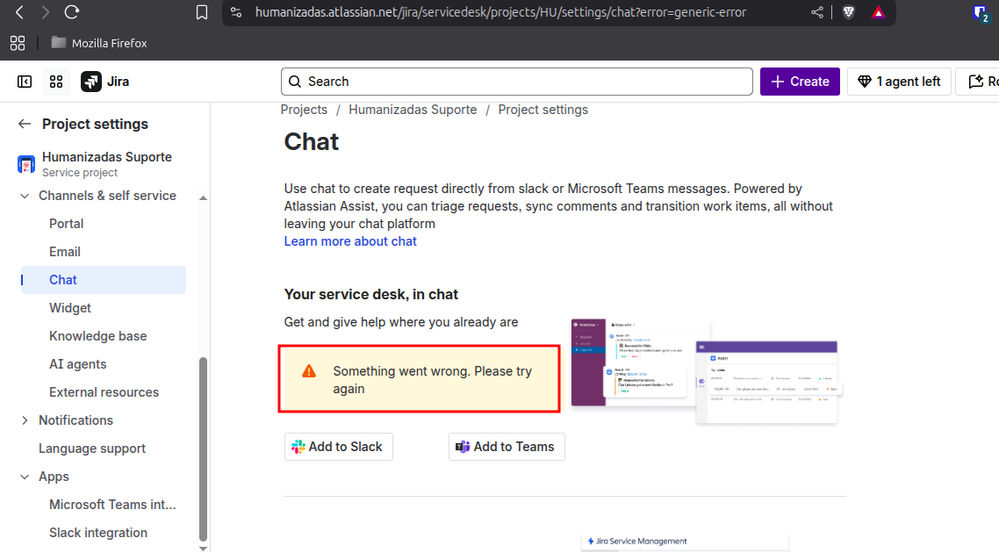Click Something went wrong error text

pos(433,380)
